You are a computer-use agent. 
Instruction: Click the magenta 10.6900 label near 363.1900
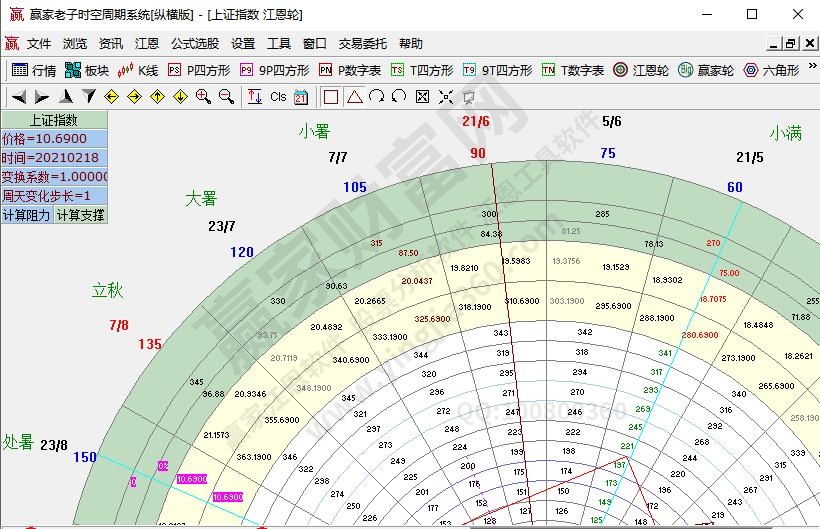(228, 497)
